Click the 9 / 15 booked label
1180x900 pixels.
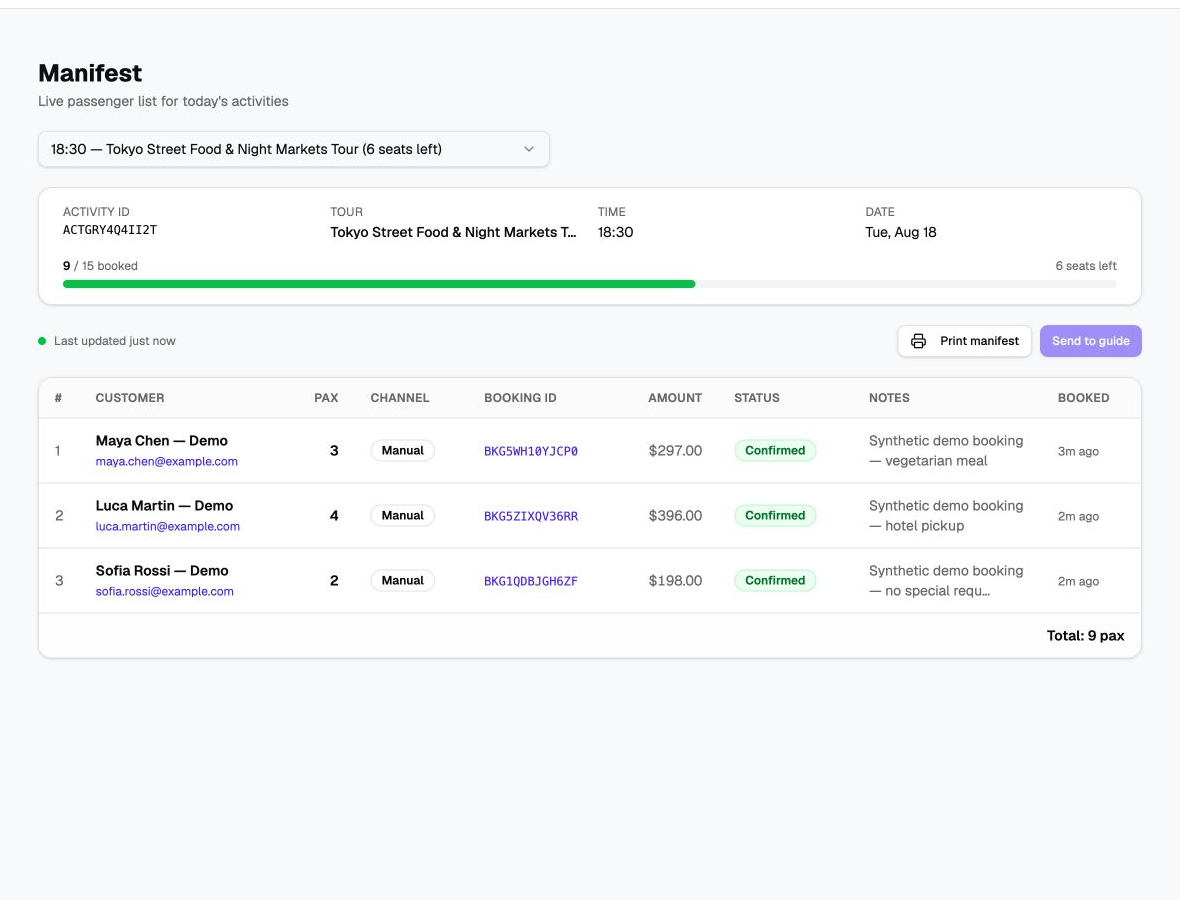100,266
